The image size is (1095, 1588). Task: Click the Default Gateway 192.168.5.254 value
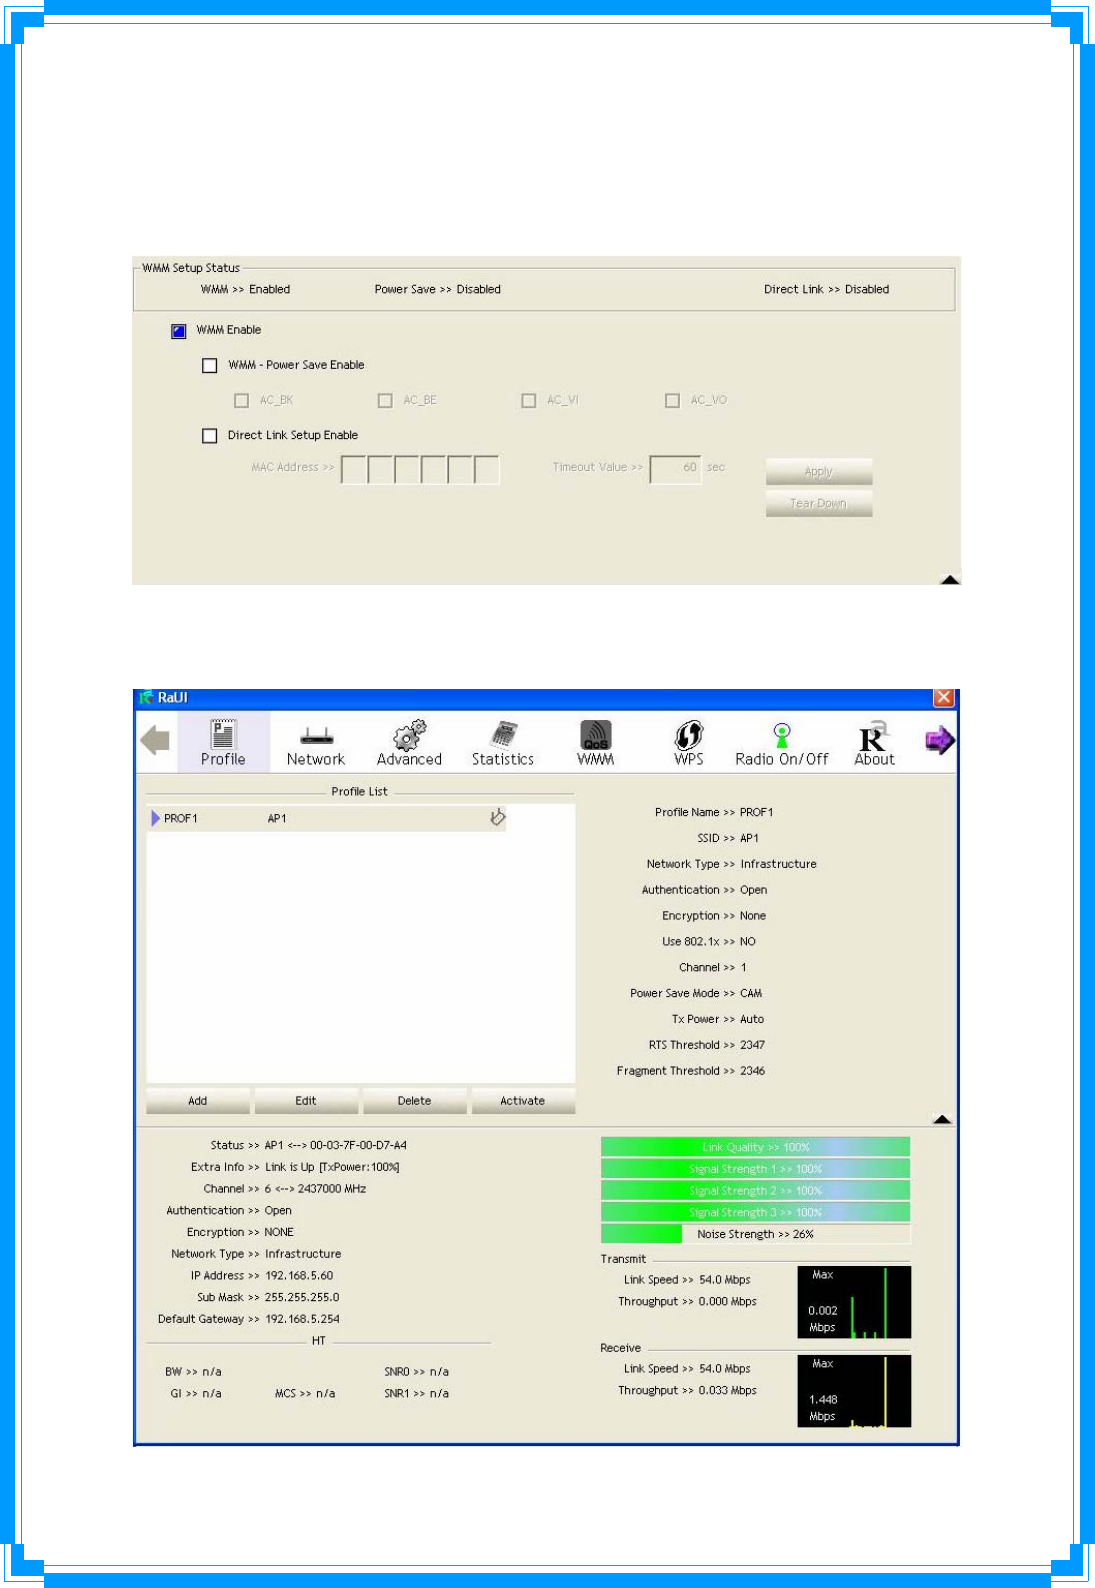pyautogui.click(x=302, y=1319)
